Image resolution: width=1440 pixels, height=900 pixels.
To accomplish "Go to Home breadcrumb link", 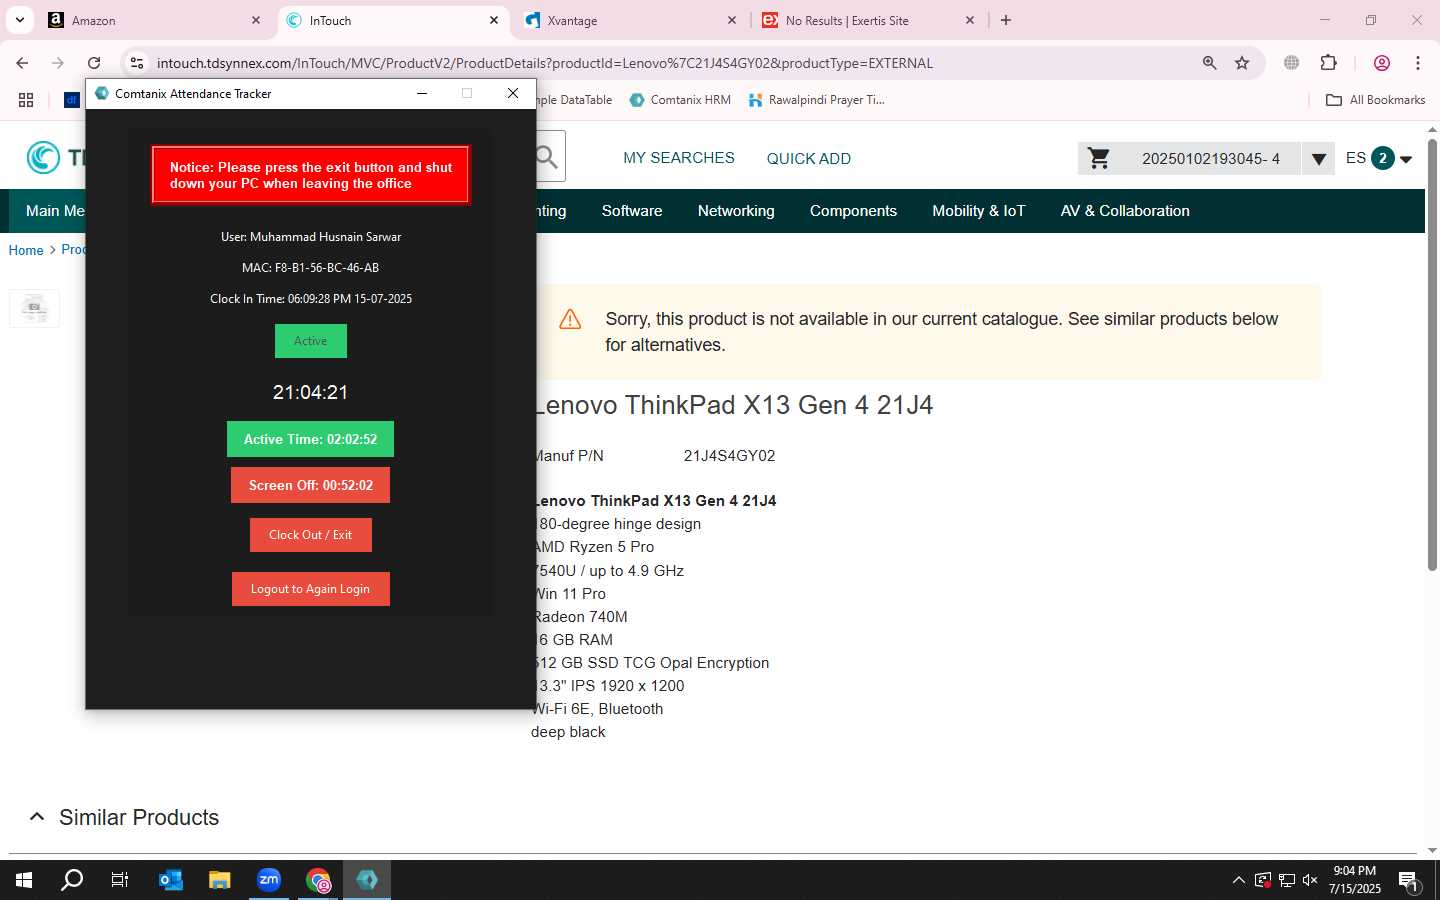I will click(26, 250).
